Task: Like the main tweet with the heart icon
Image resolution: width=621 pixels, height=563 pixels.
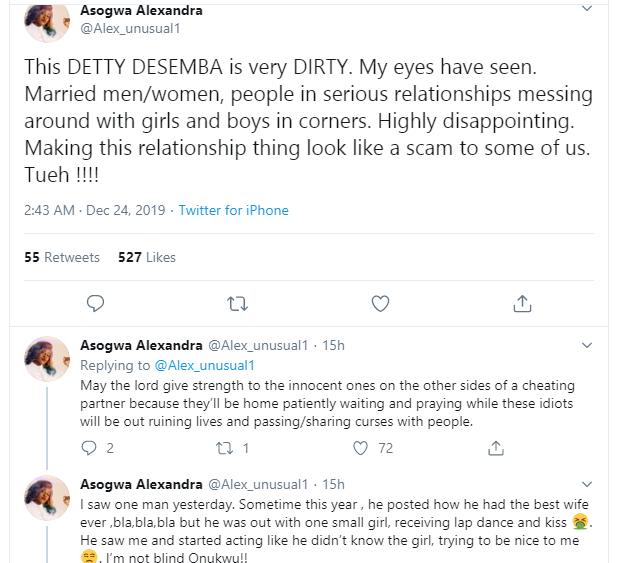Action: (x=380, y=302)
